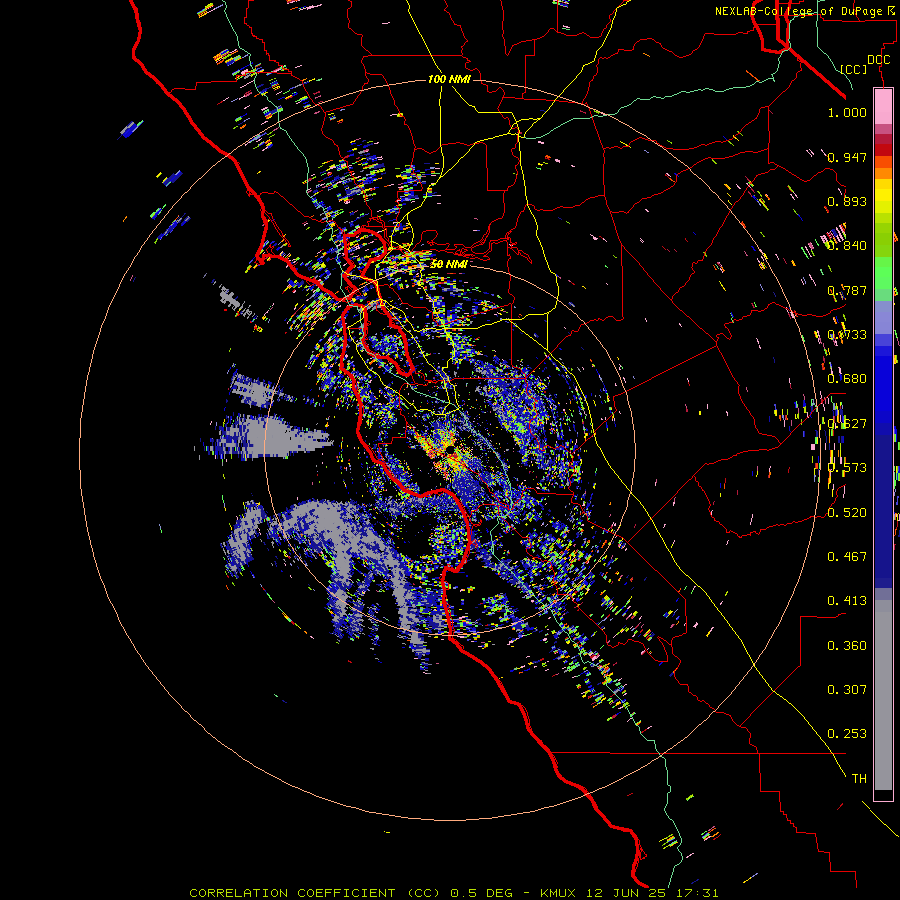The width and height of the screenshot is (900, 900).
Task: Click the DCC label above the color scale
Action: click(878, 60)
